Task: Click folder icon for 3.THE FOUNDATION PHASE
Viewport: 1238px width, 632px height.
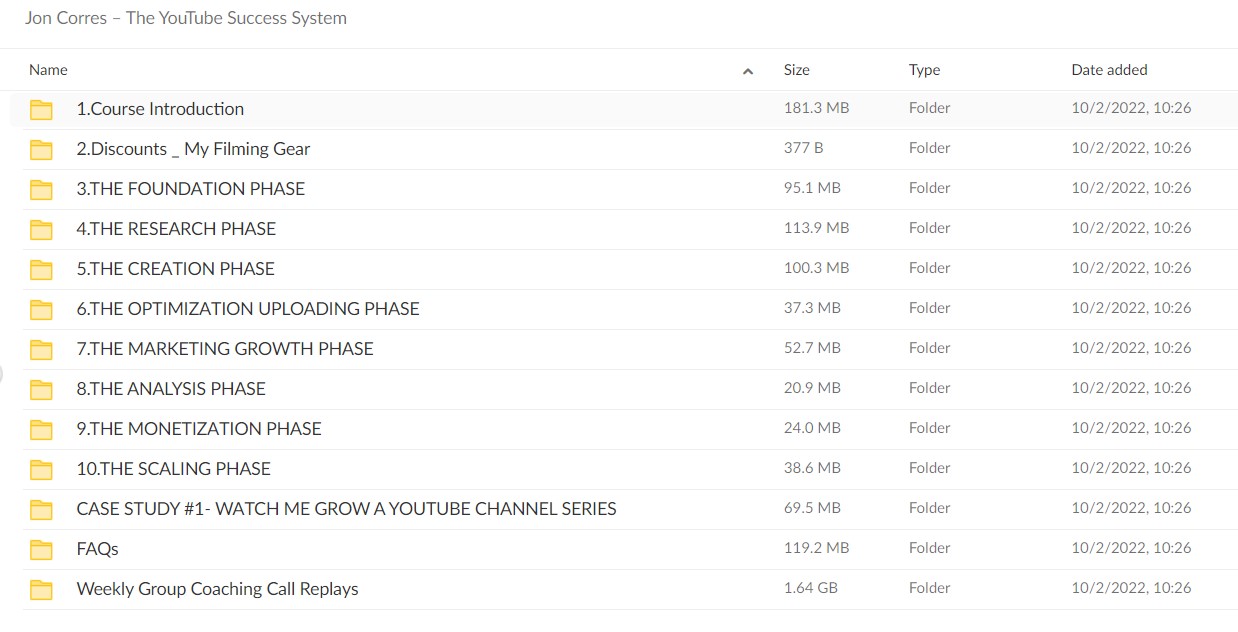Action: pos(41,190)
